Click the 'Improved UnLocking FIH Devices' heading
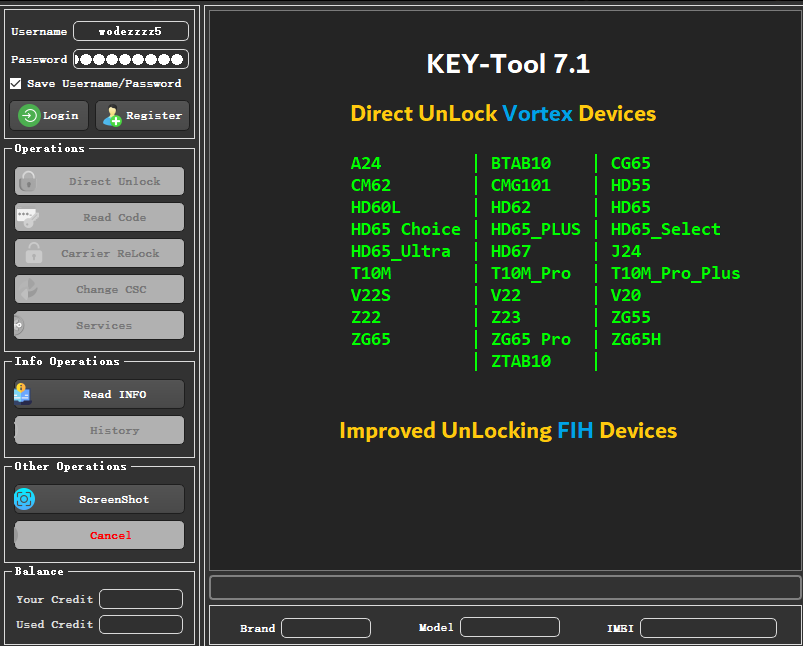803x646 pixels. point(508,431)
